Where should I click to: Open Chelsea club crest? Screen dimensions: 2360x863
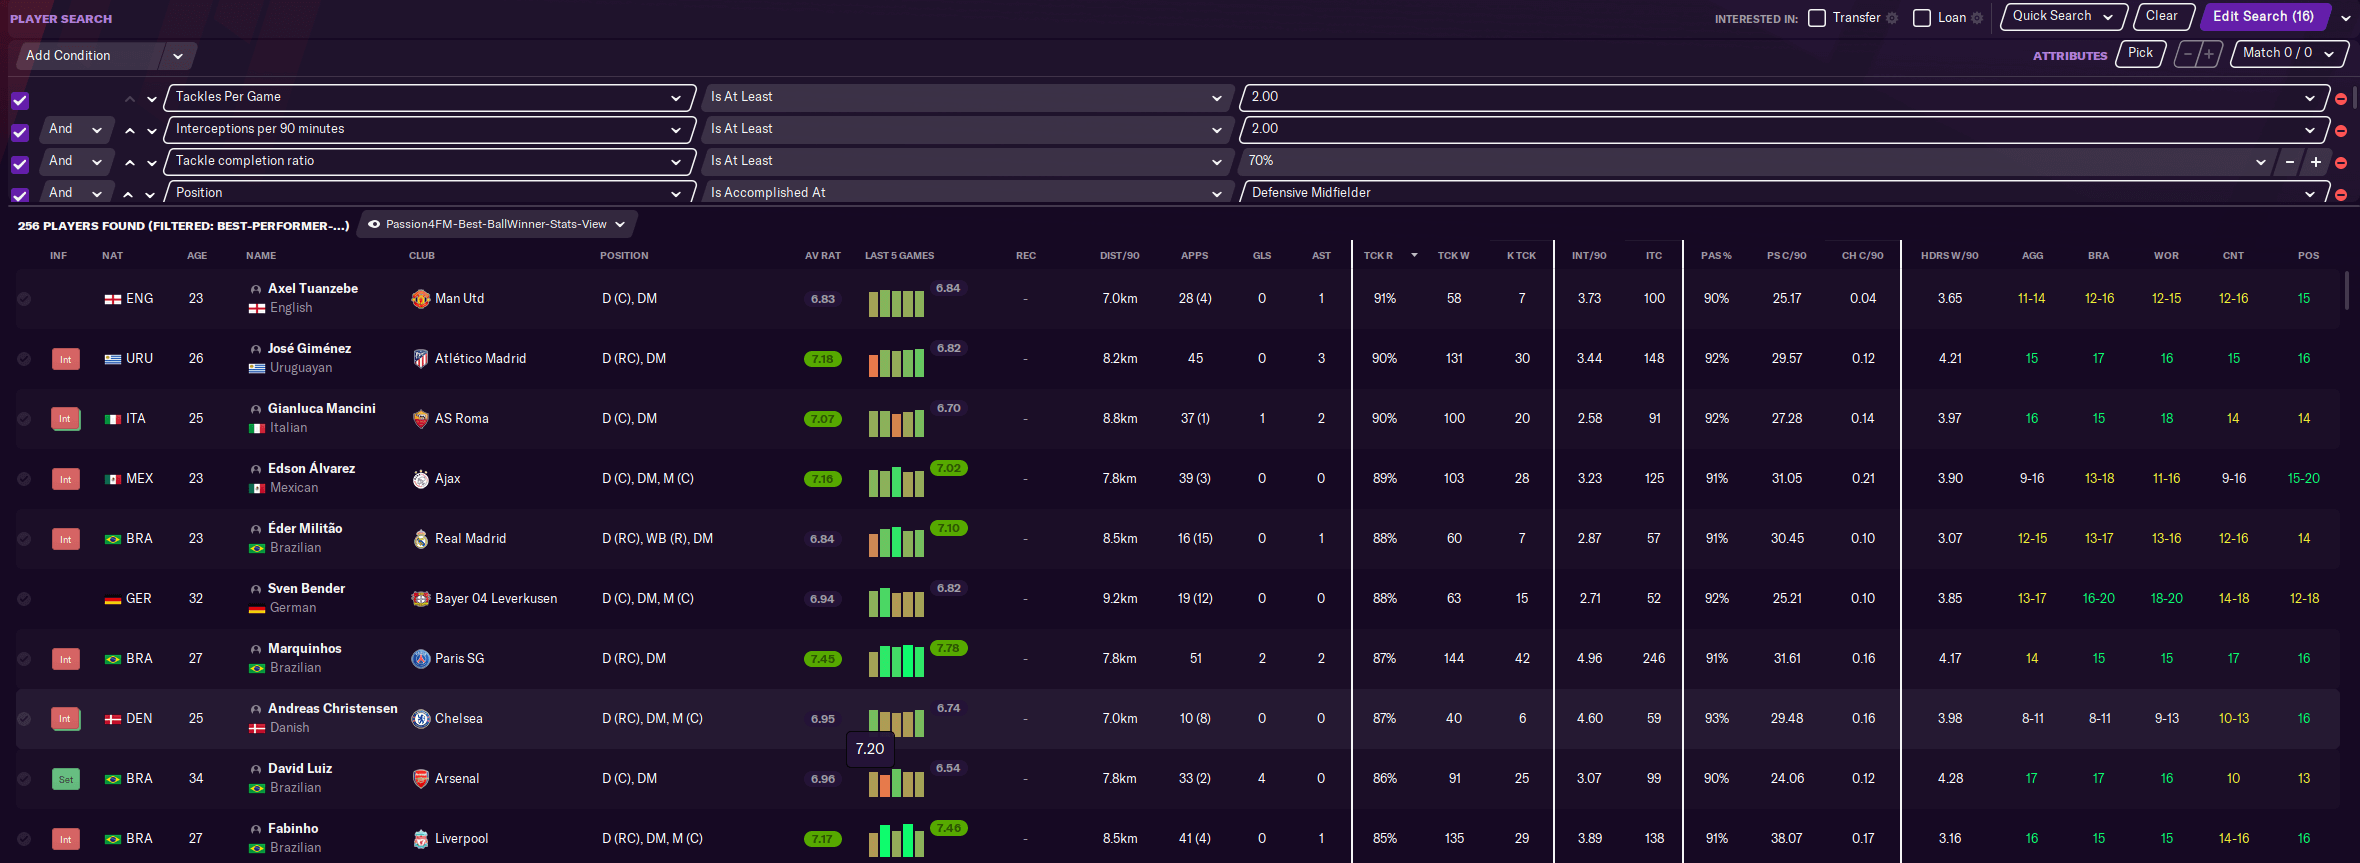pyautogui.click(x=421, y=718)
